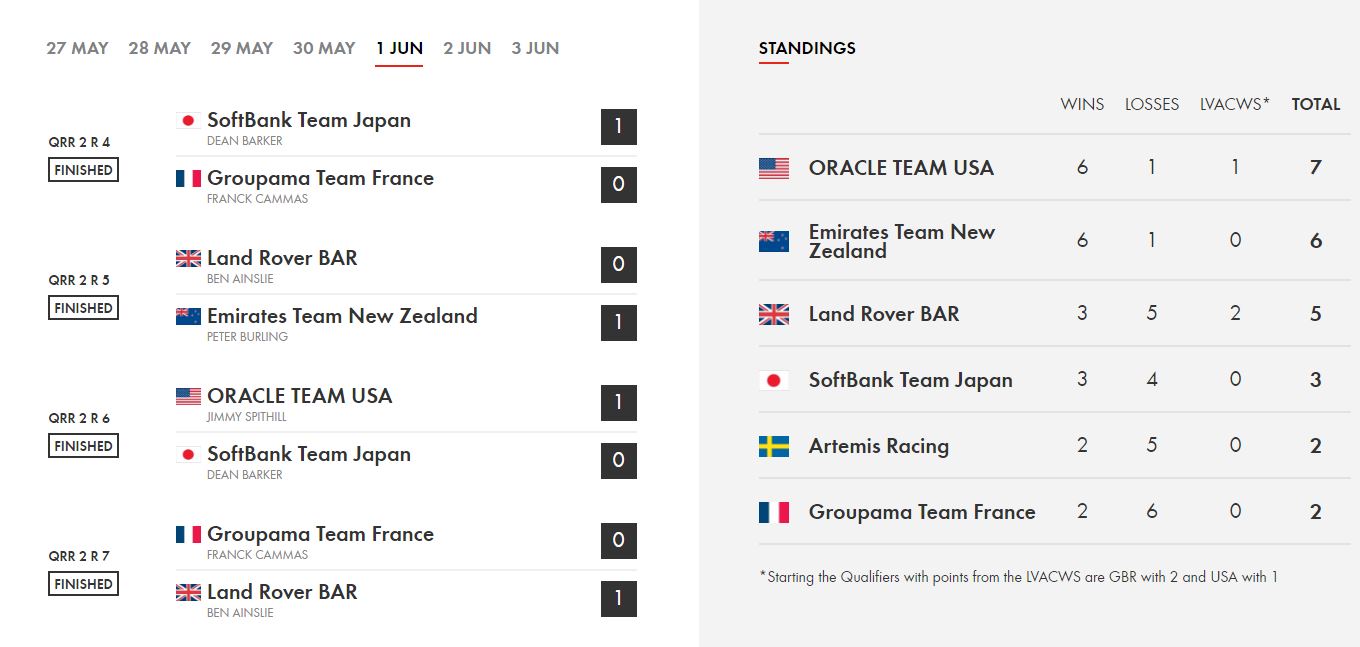Click the USA flag icon in standings

tap(774, 168)
